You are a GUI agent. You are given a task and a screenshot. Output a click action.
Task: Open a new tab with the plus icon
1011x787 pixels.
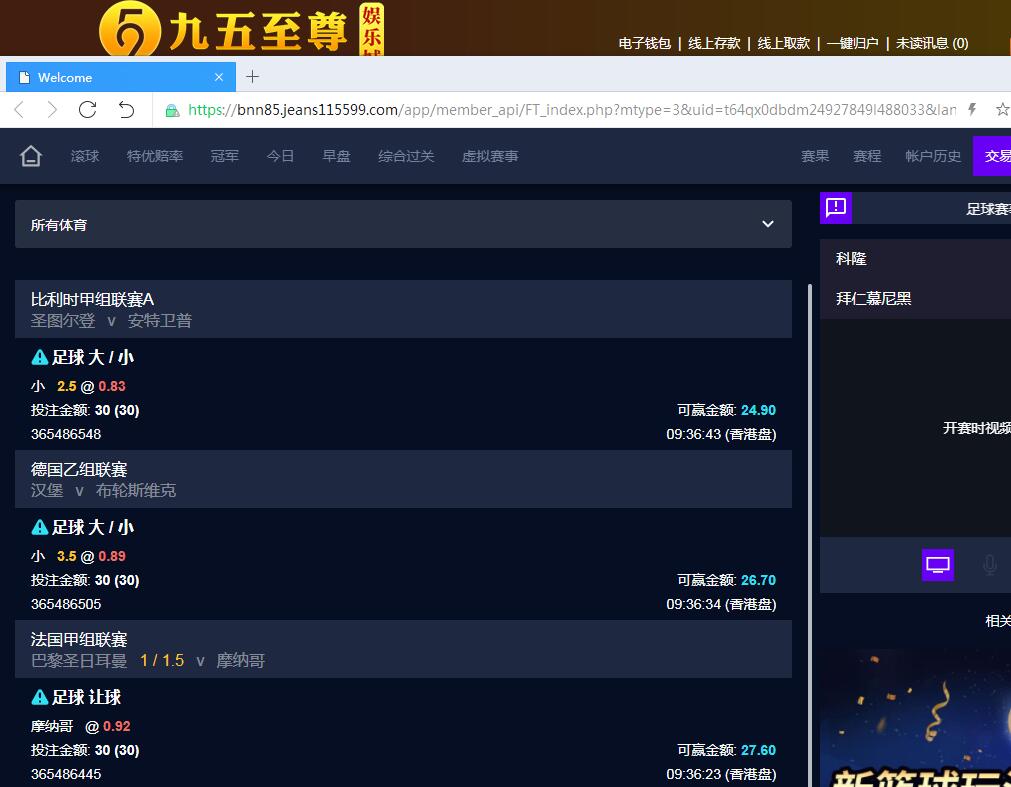click(252, 77)
